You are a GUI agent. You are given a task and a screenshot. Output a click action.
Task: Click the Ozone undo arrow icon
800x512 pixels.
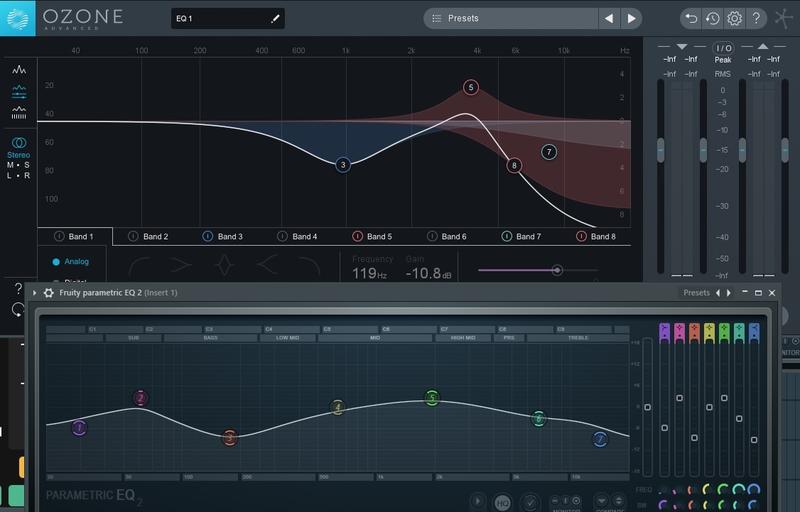click(691, 19)
